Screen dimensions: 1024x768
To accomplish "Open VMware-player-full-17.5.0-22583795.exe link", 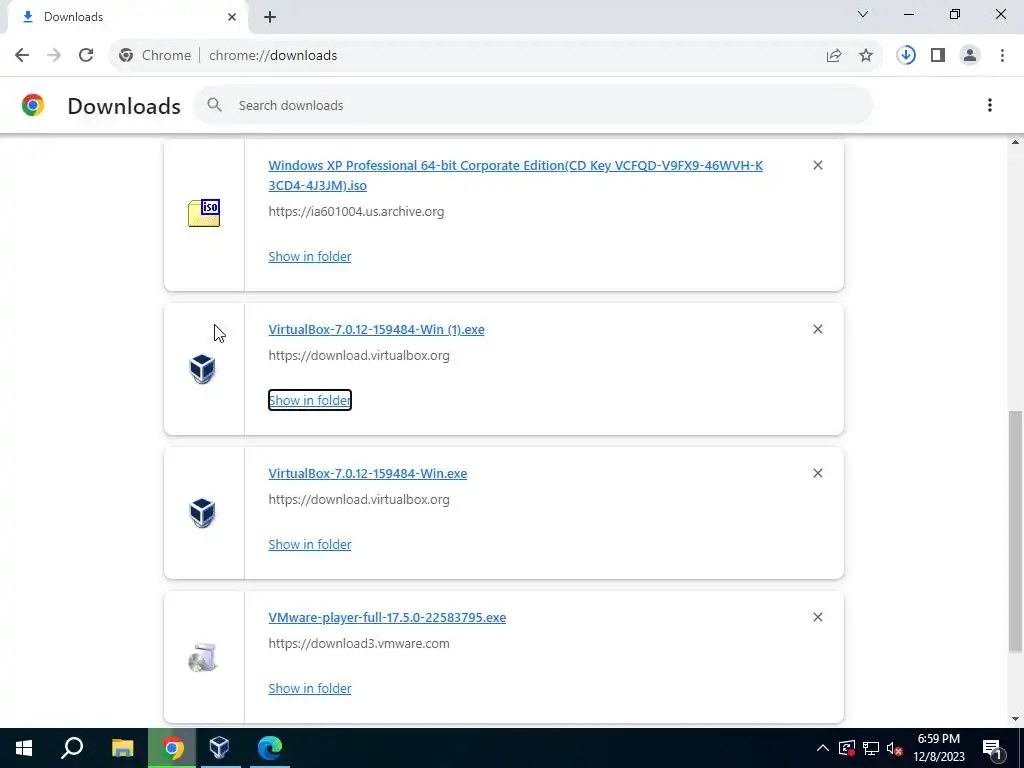I will (387, 618).
